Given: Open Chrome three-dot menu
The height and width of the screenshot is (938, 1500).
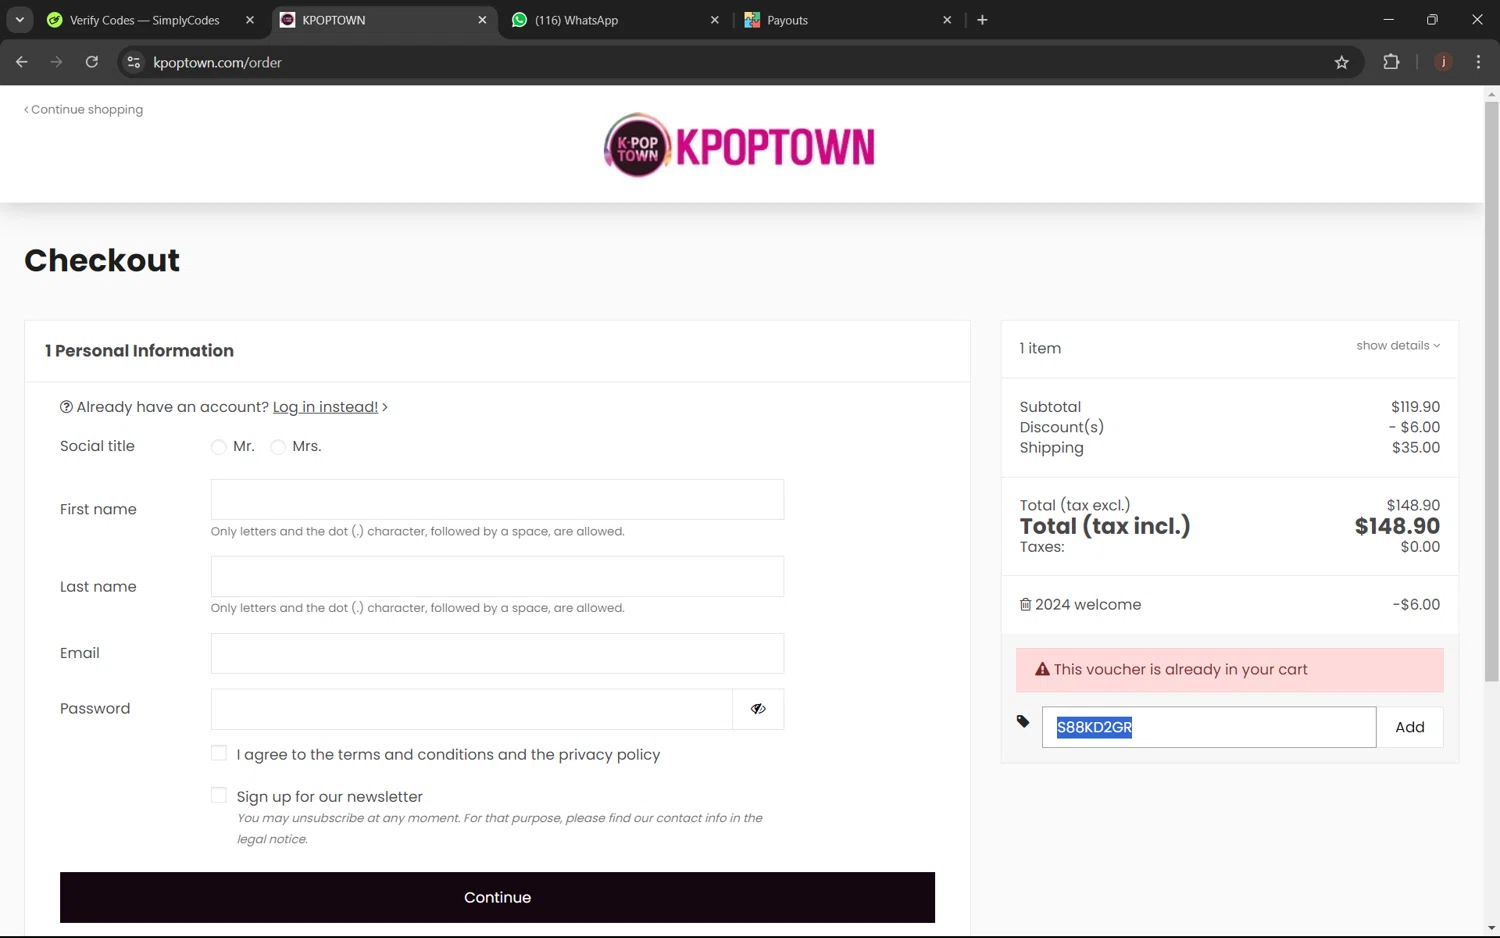Looking at the screenshot, I should (1478, 62).
